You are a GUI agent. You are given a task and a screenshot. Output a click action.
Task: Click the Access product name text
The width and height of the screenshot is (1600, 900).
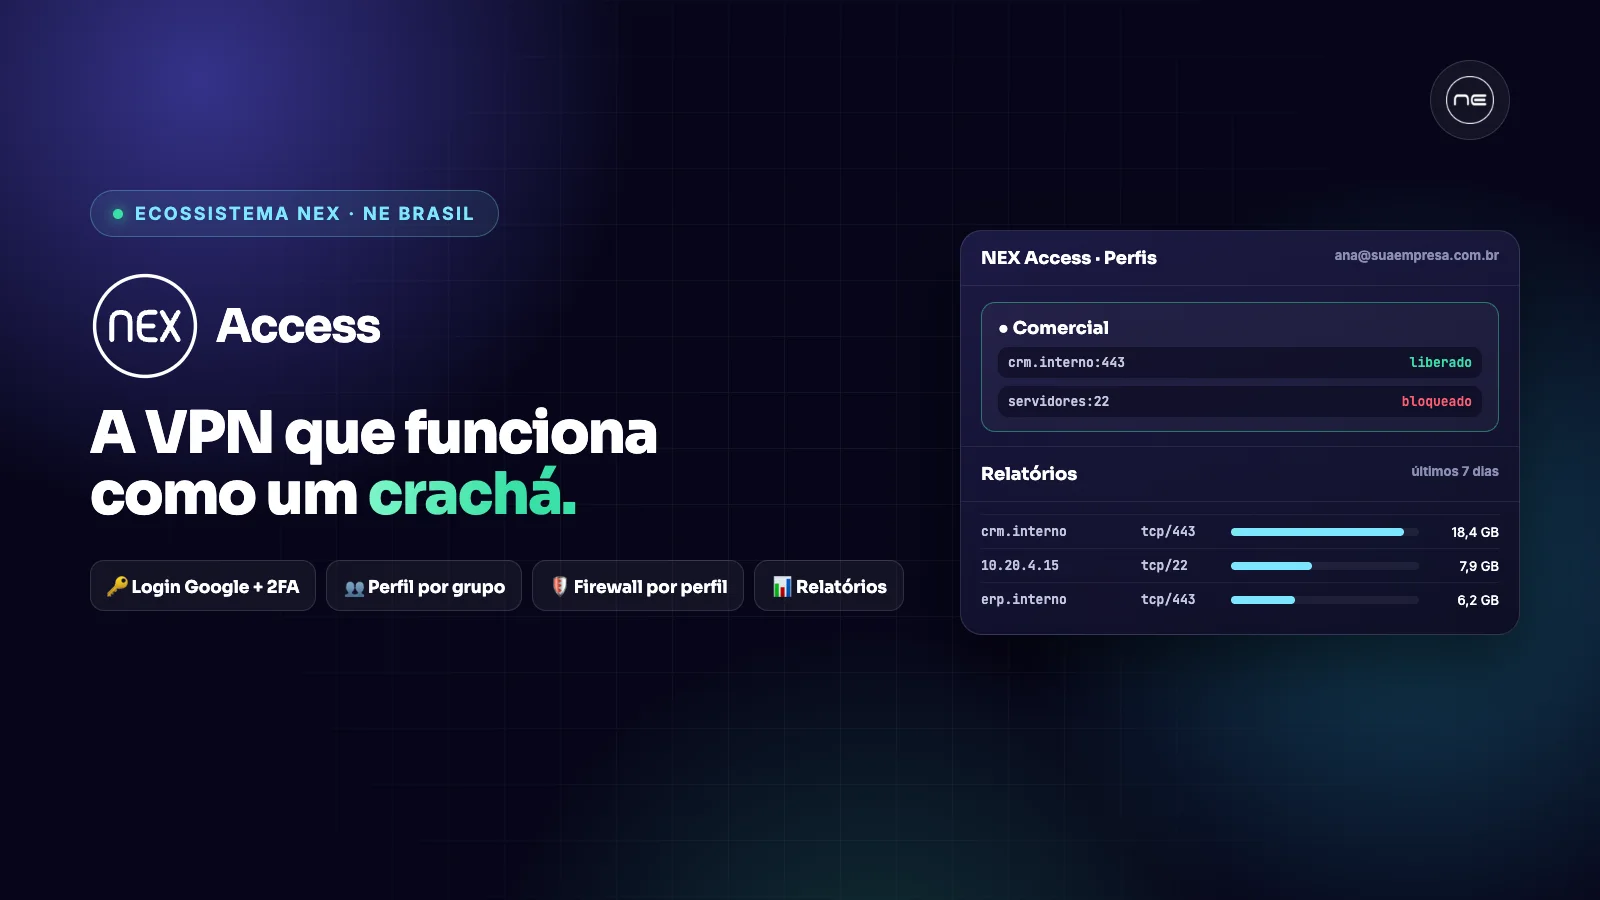[298, 326]
